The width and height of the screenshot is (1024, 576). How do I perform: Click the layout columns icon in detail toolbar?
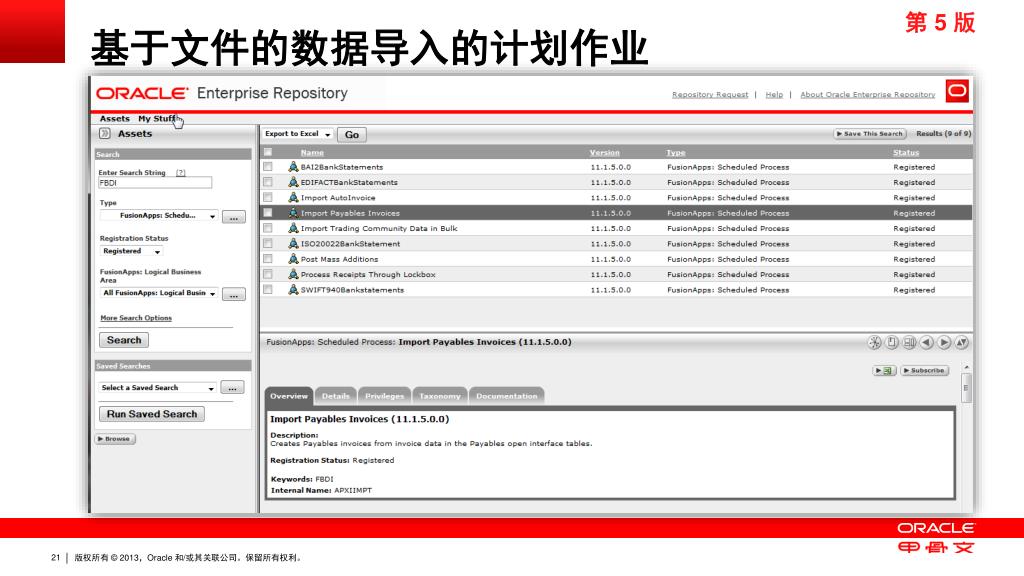[909, 342]
